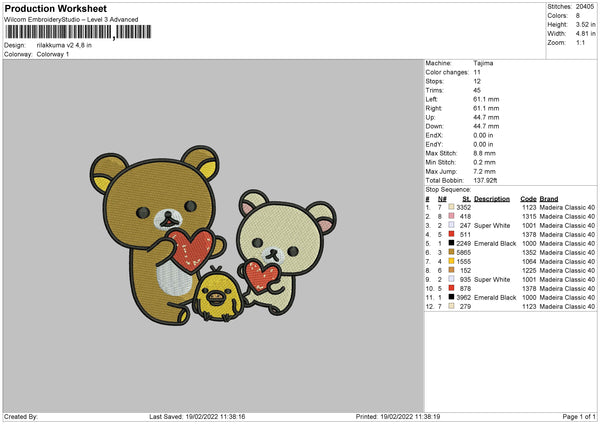Click stitch count '3352' in row 1
Viewport: 600px width, 424px height.
click(x=463, y=207)
